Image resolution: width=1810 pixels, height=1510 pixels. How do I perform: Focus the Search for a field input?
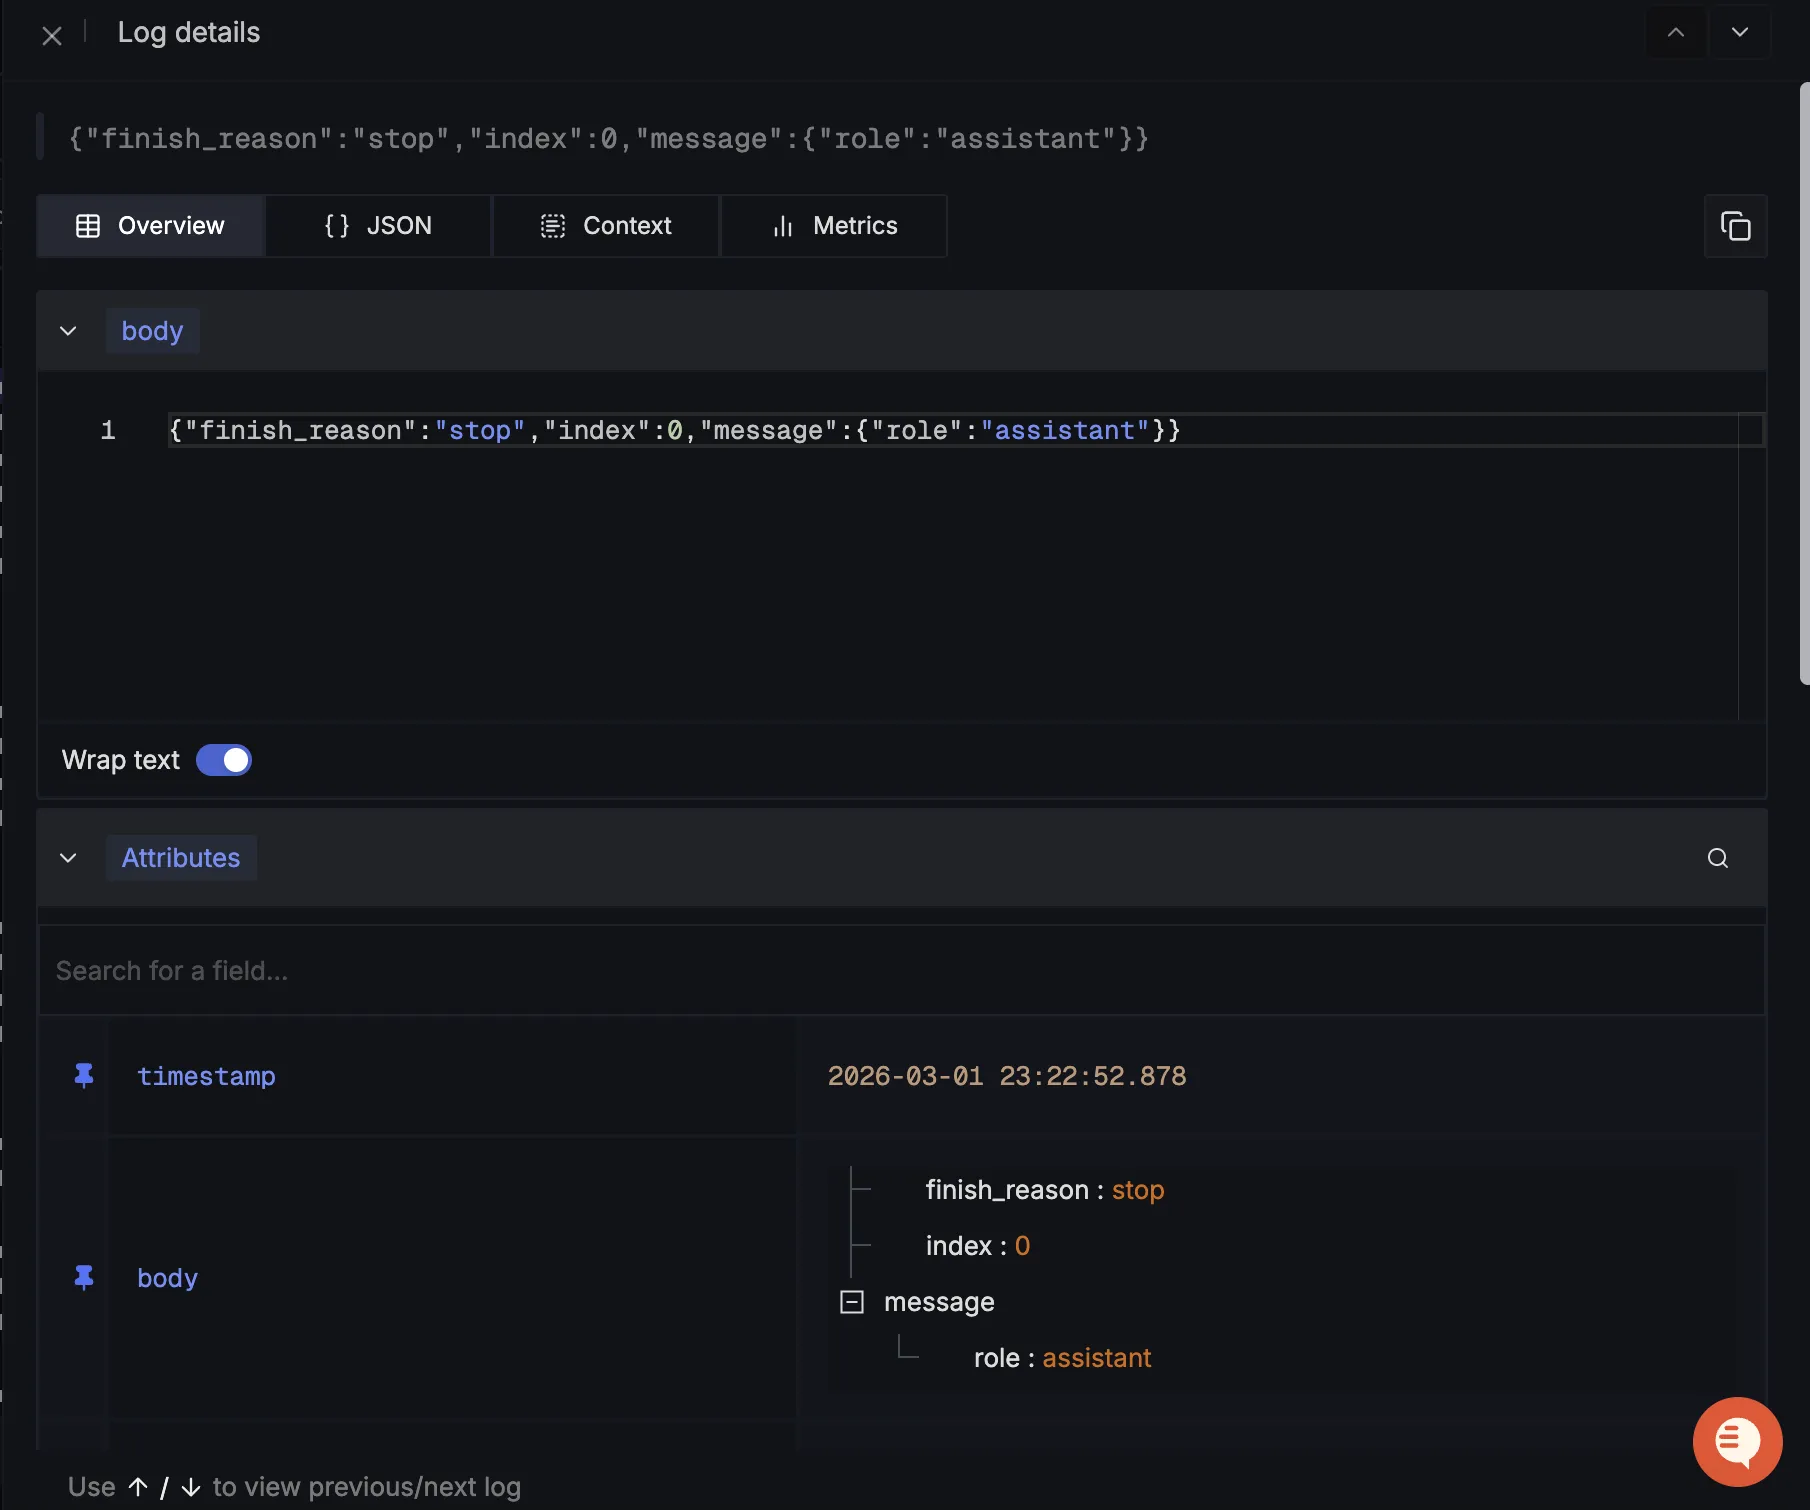point(900,971)
